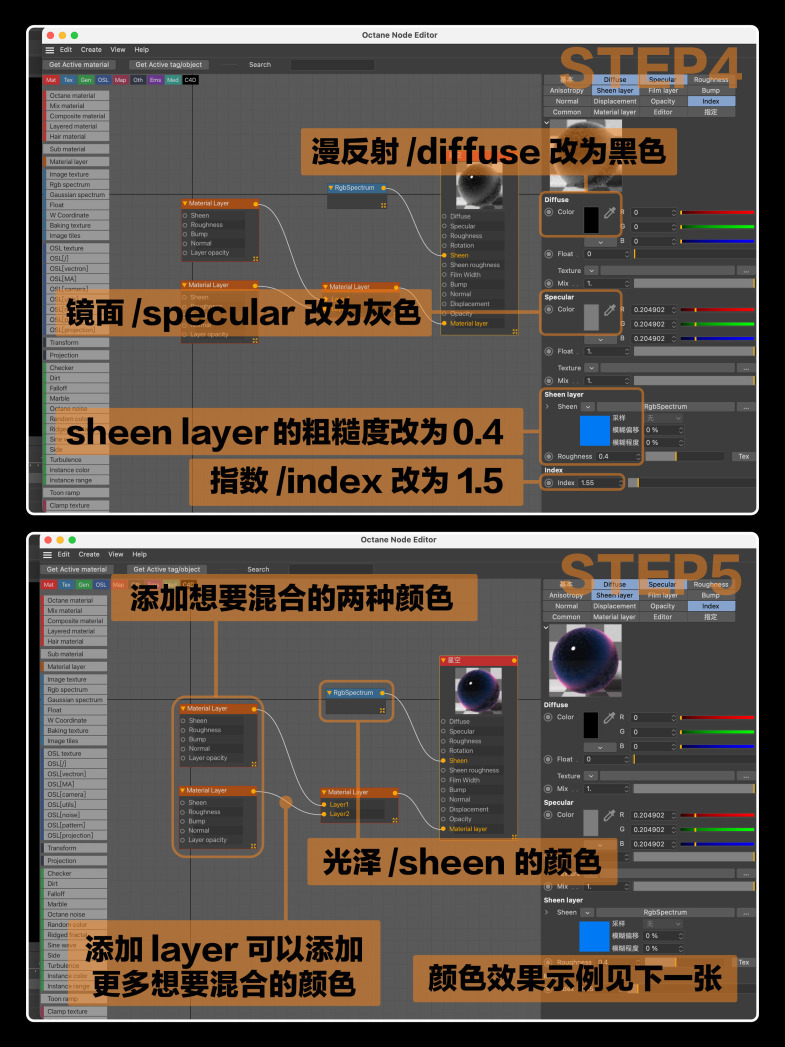Toggle Index radio button in top window
Image resolution: width=785 pixels, height=1047 pixels.
point(549,483)
